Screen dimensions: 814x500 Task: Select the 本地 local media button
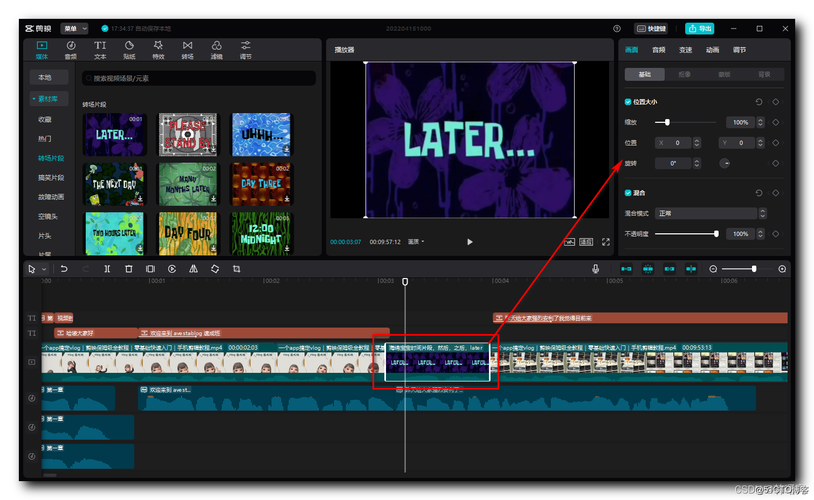pos(49,77)
